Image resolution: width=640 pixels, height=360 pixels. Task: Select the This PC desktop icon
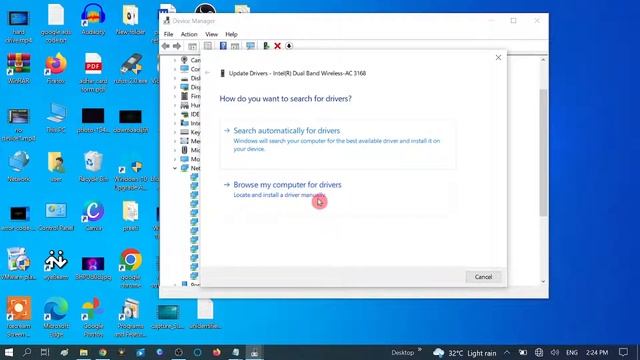(56, 118)
